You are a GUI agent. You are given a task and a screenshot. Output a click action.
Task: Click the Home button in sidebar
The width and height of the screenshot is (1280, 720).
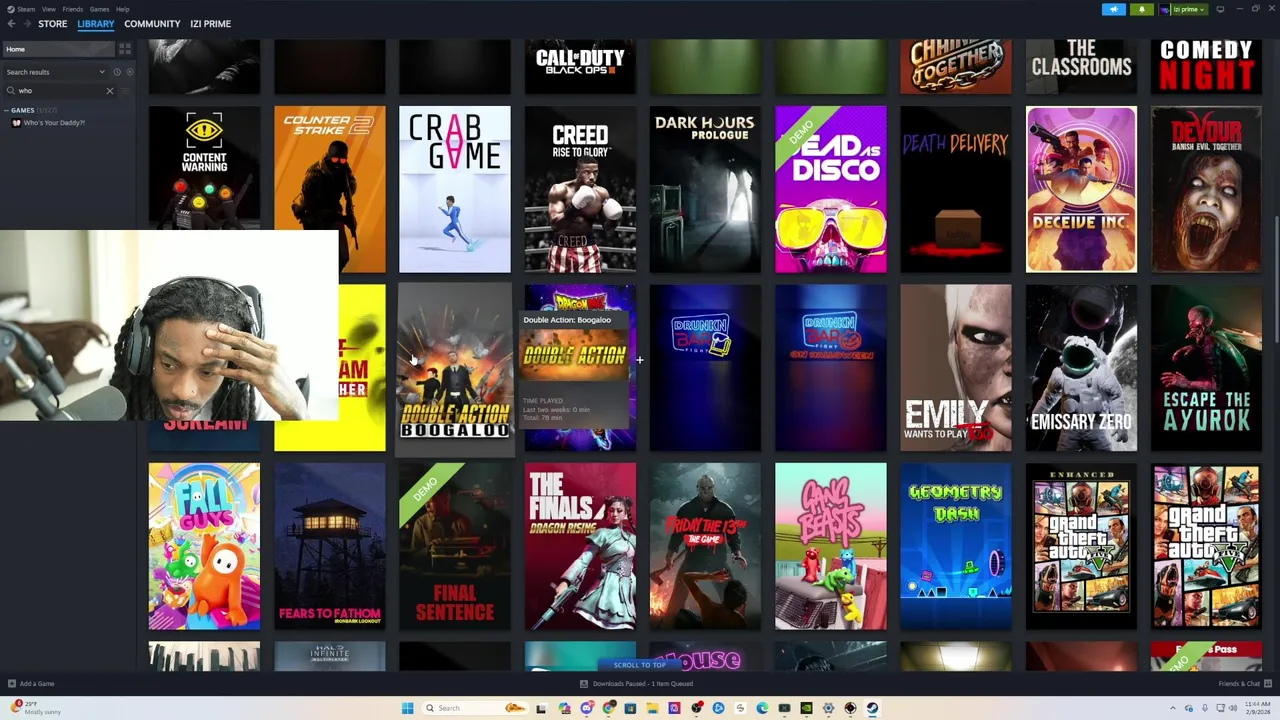[59, 49]
